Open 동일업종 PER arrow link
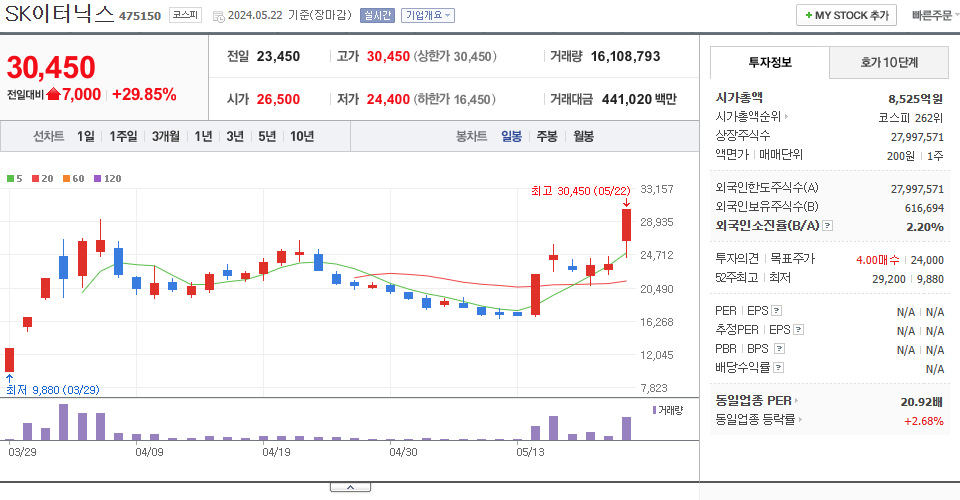Screen dimensions: 960x500 (796, 401)
